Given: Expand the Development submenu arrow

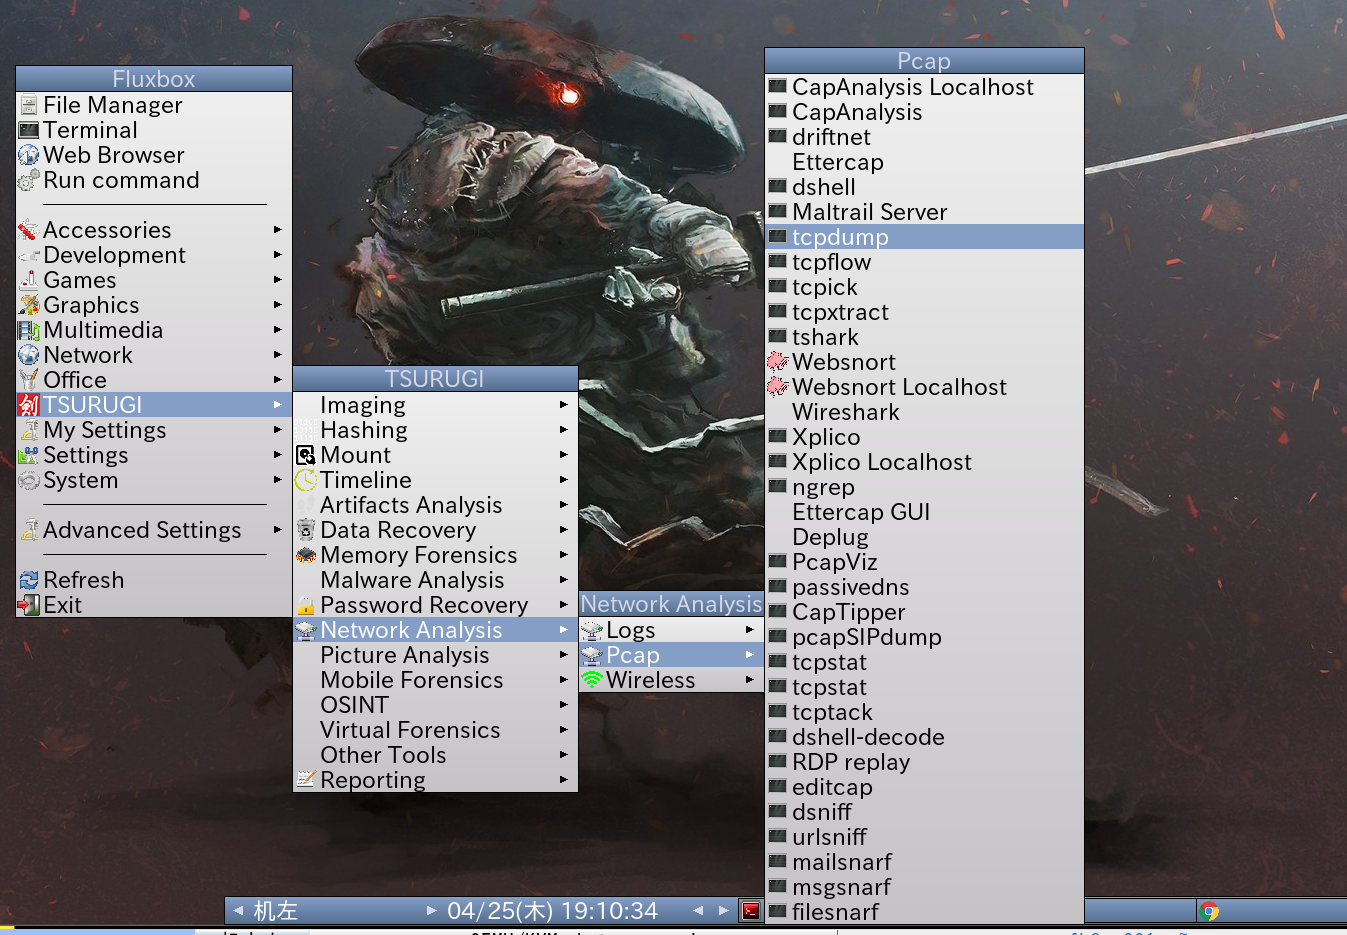Looking at the screenshot, I should [x=277, y=255].
